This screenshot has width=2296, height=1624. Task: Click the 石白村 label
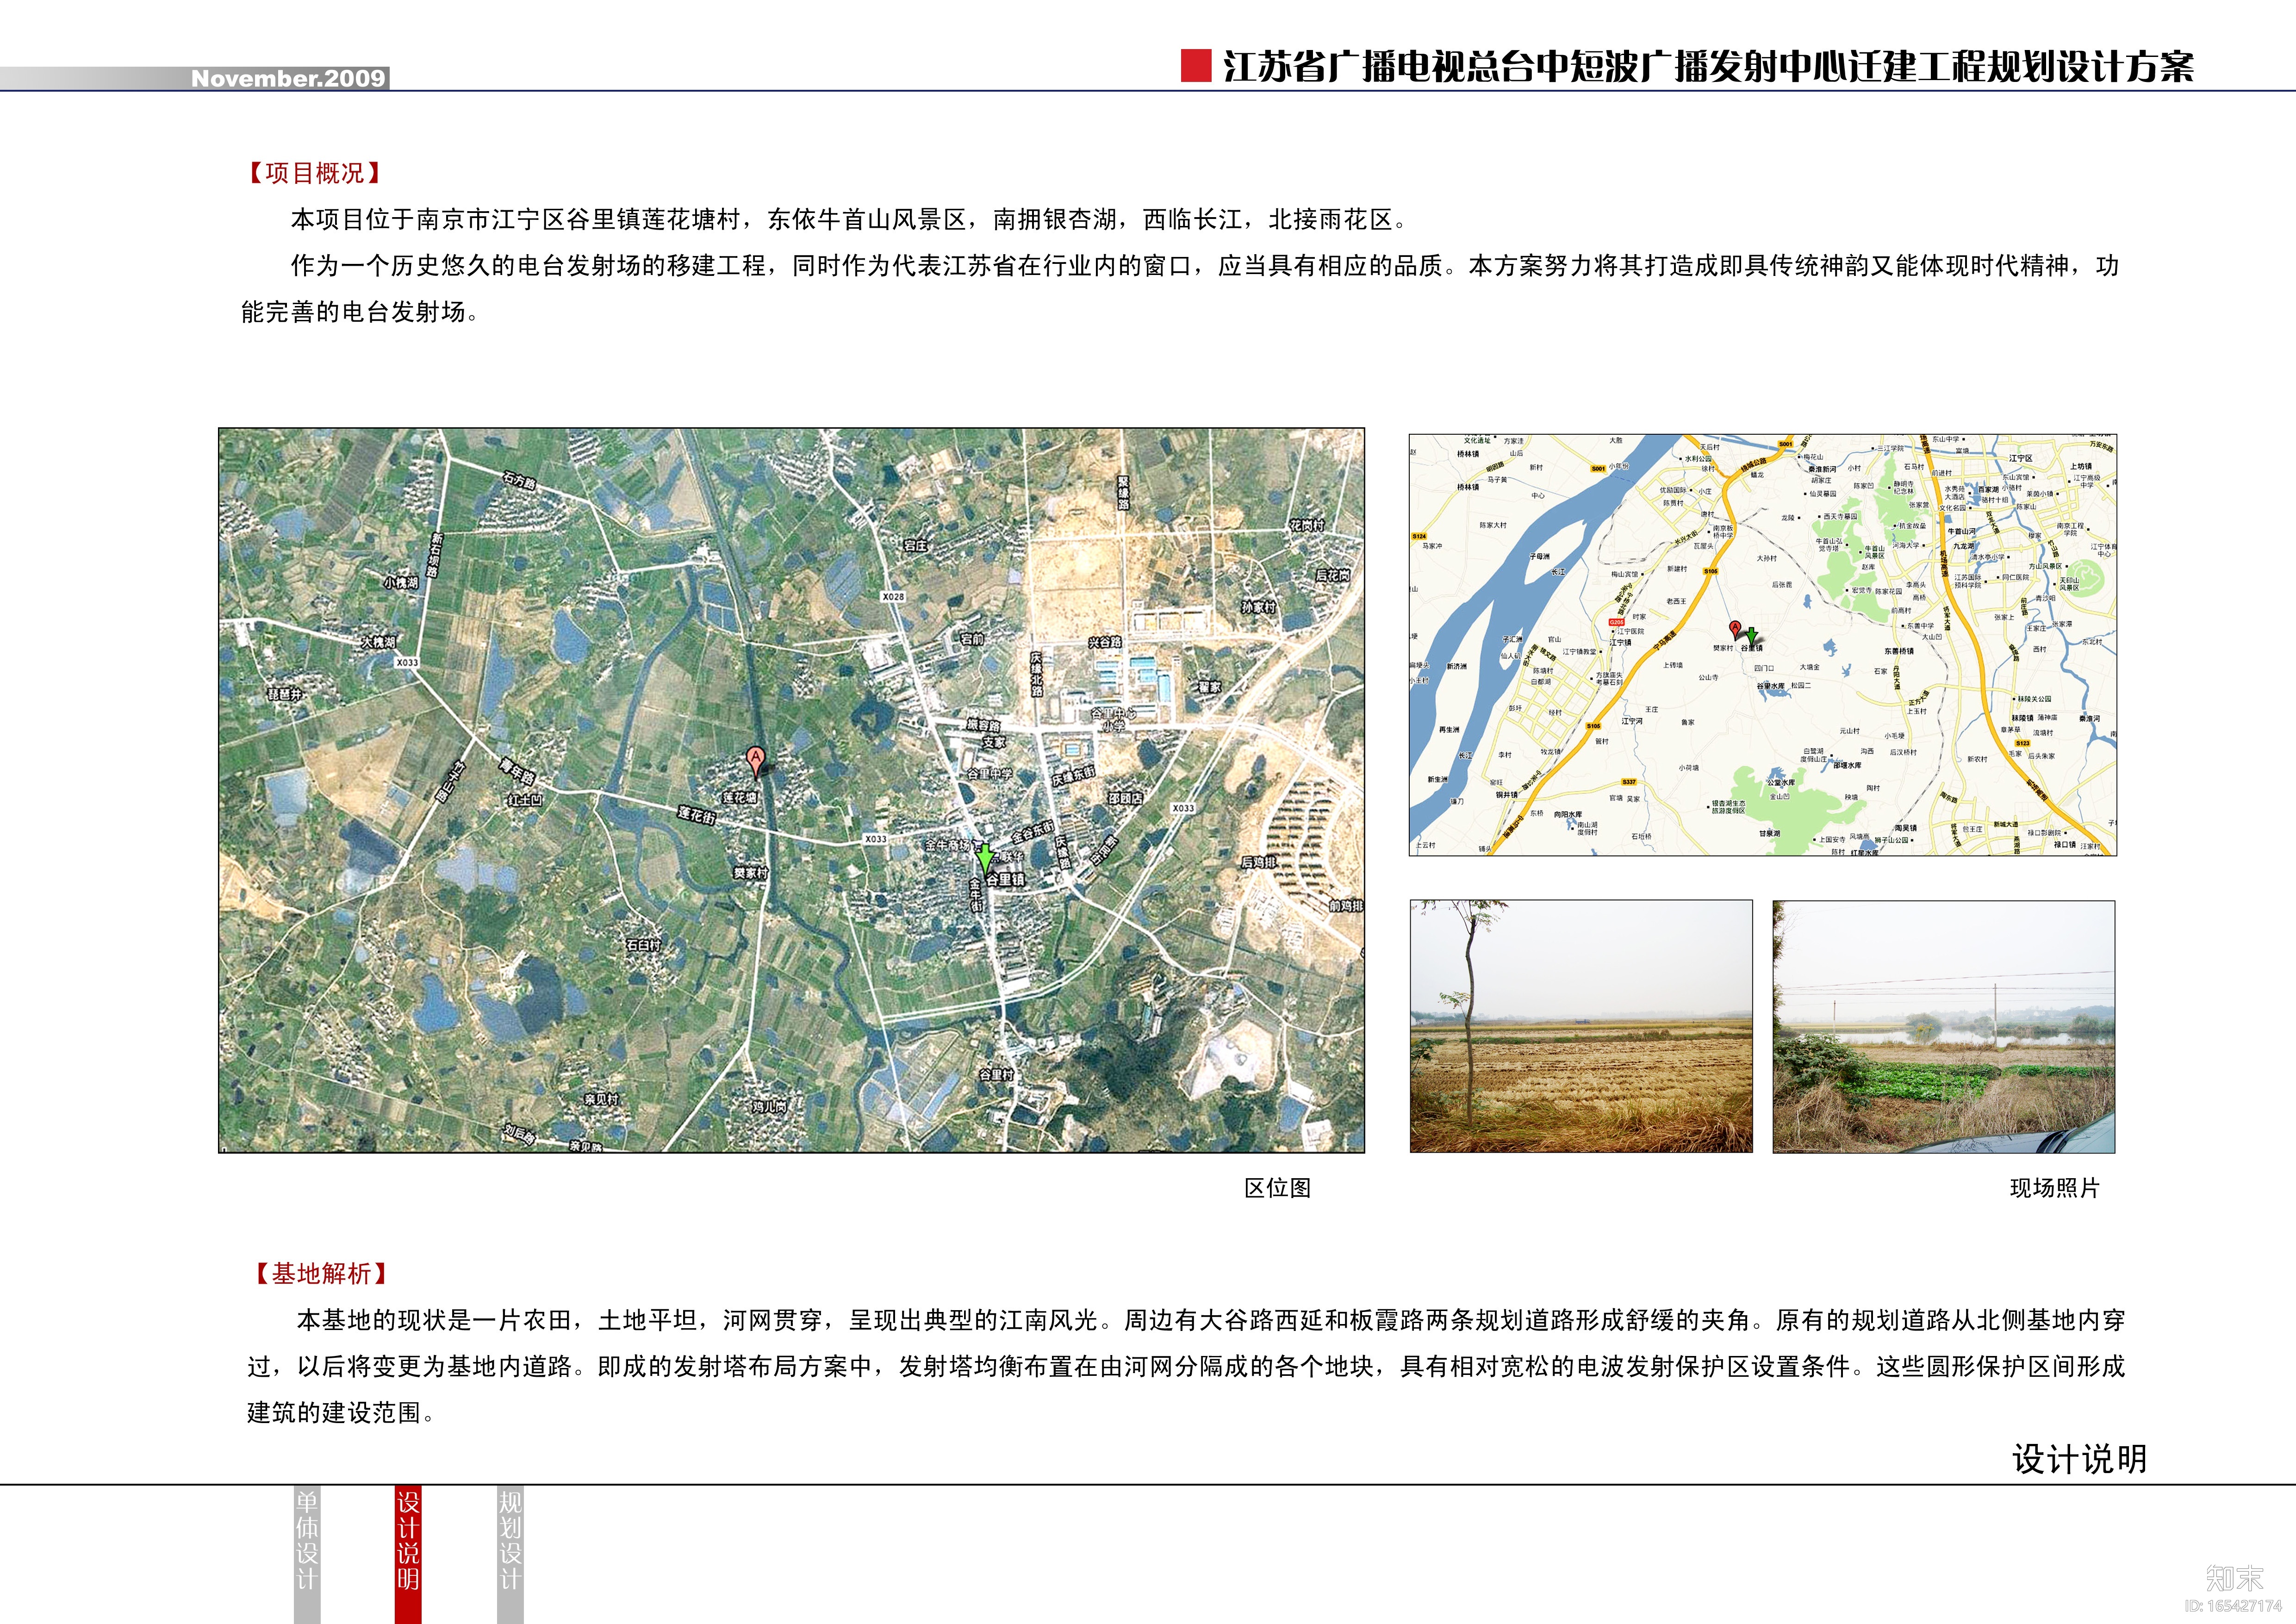click(643, 945)
